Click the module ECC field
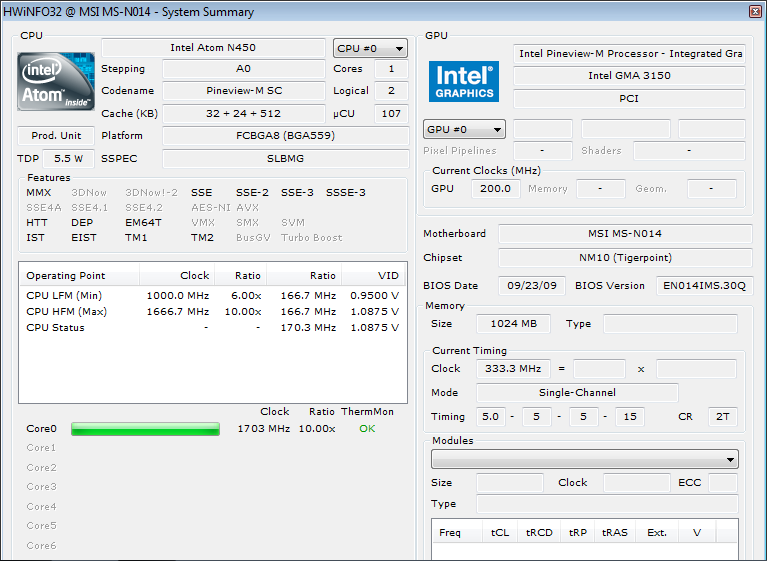Viewport: 767px width, 561px height. click(x=722, y=483)
